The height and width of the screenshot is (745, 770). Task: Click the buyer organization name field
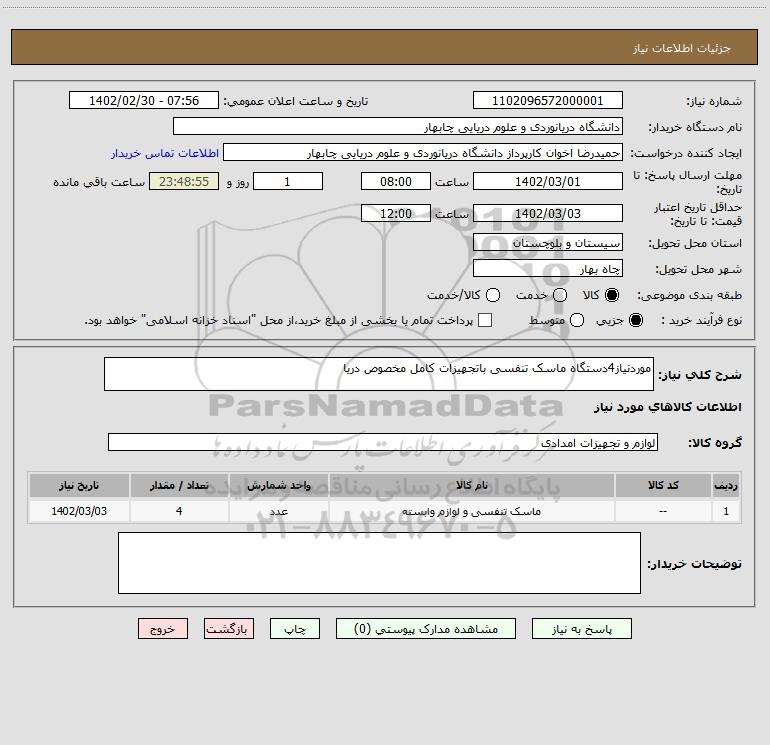click(398, 126)
